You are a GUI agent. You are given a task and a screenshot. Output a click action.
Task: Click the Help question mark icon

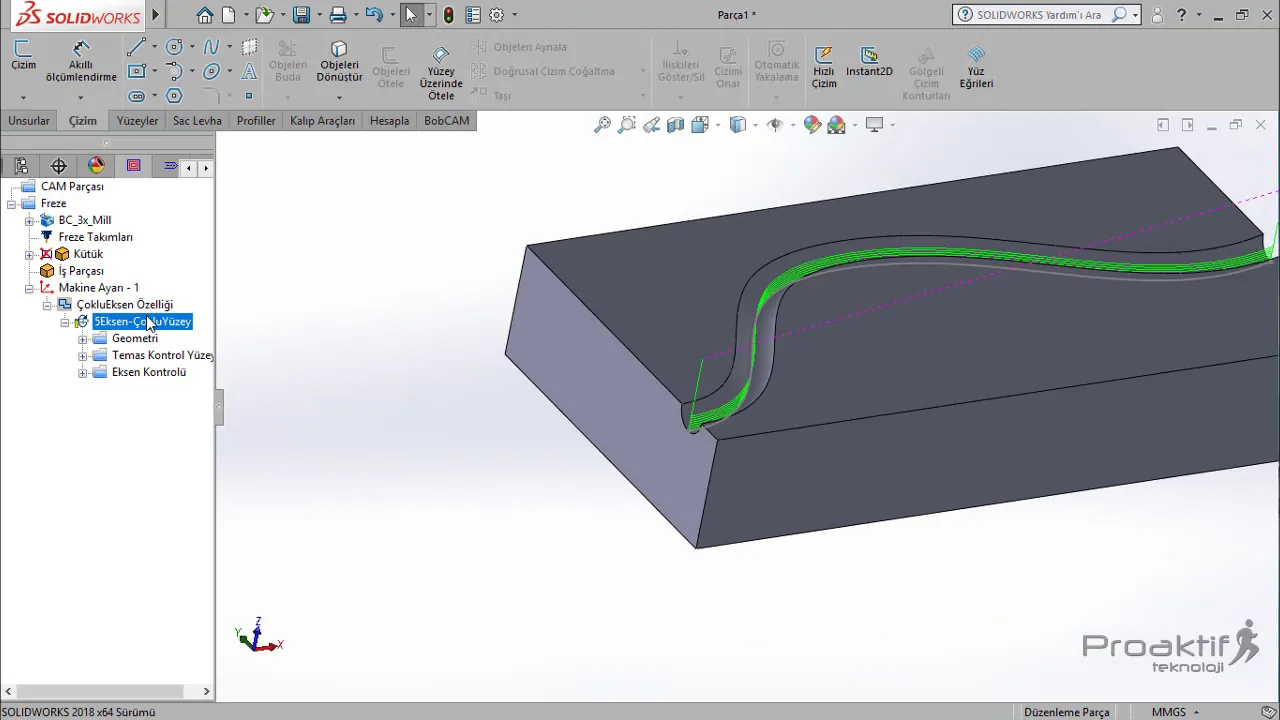(x=1182, y=15)
